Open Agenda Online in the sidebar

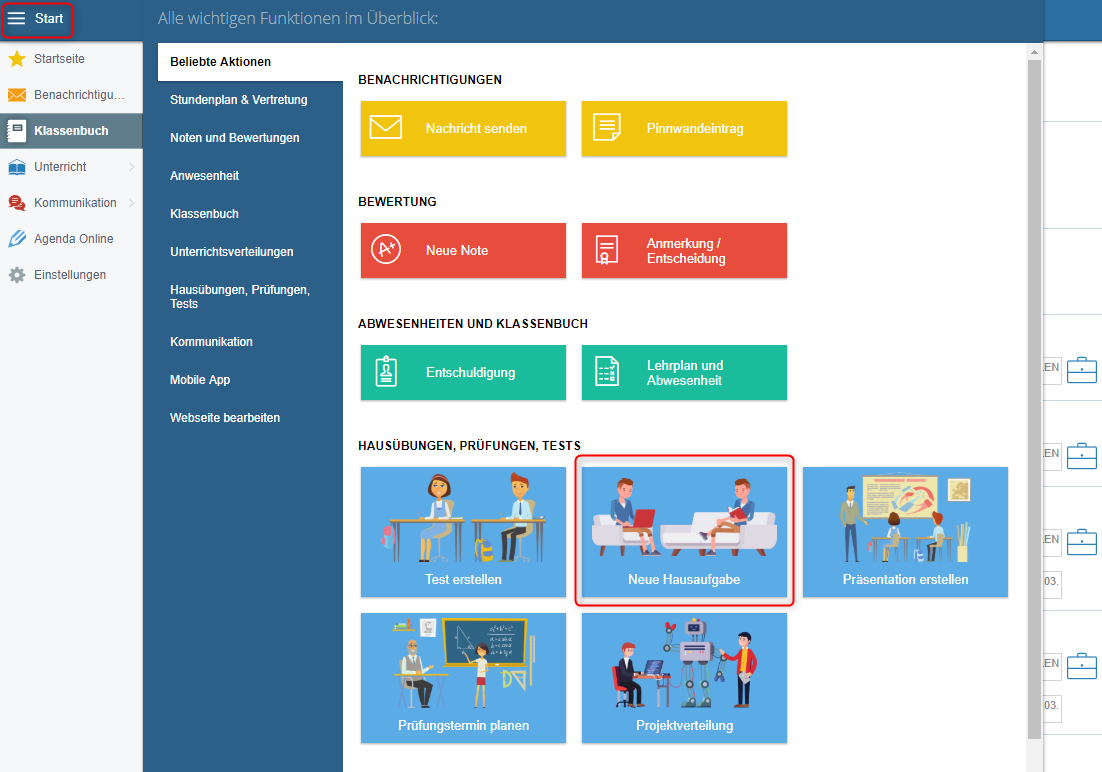tap(71, 239)
